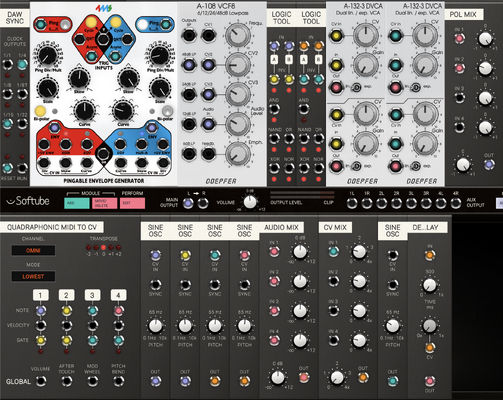Screen dimensions: 503x400
Task: Click the DAW Sync RUN jack
Action: pos(22,168)
